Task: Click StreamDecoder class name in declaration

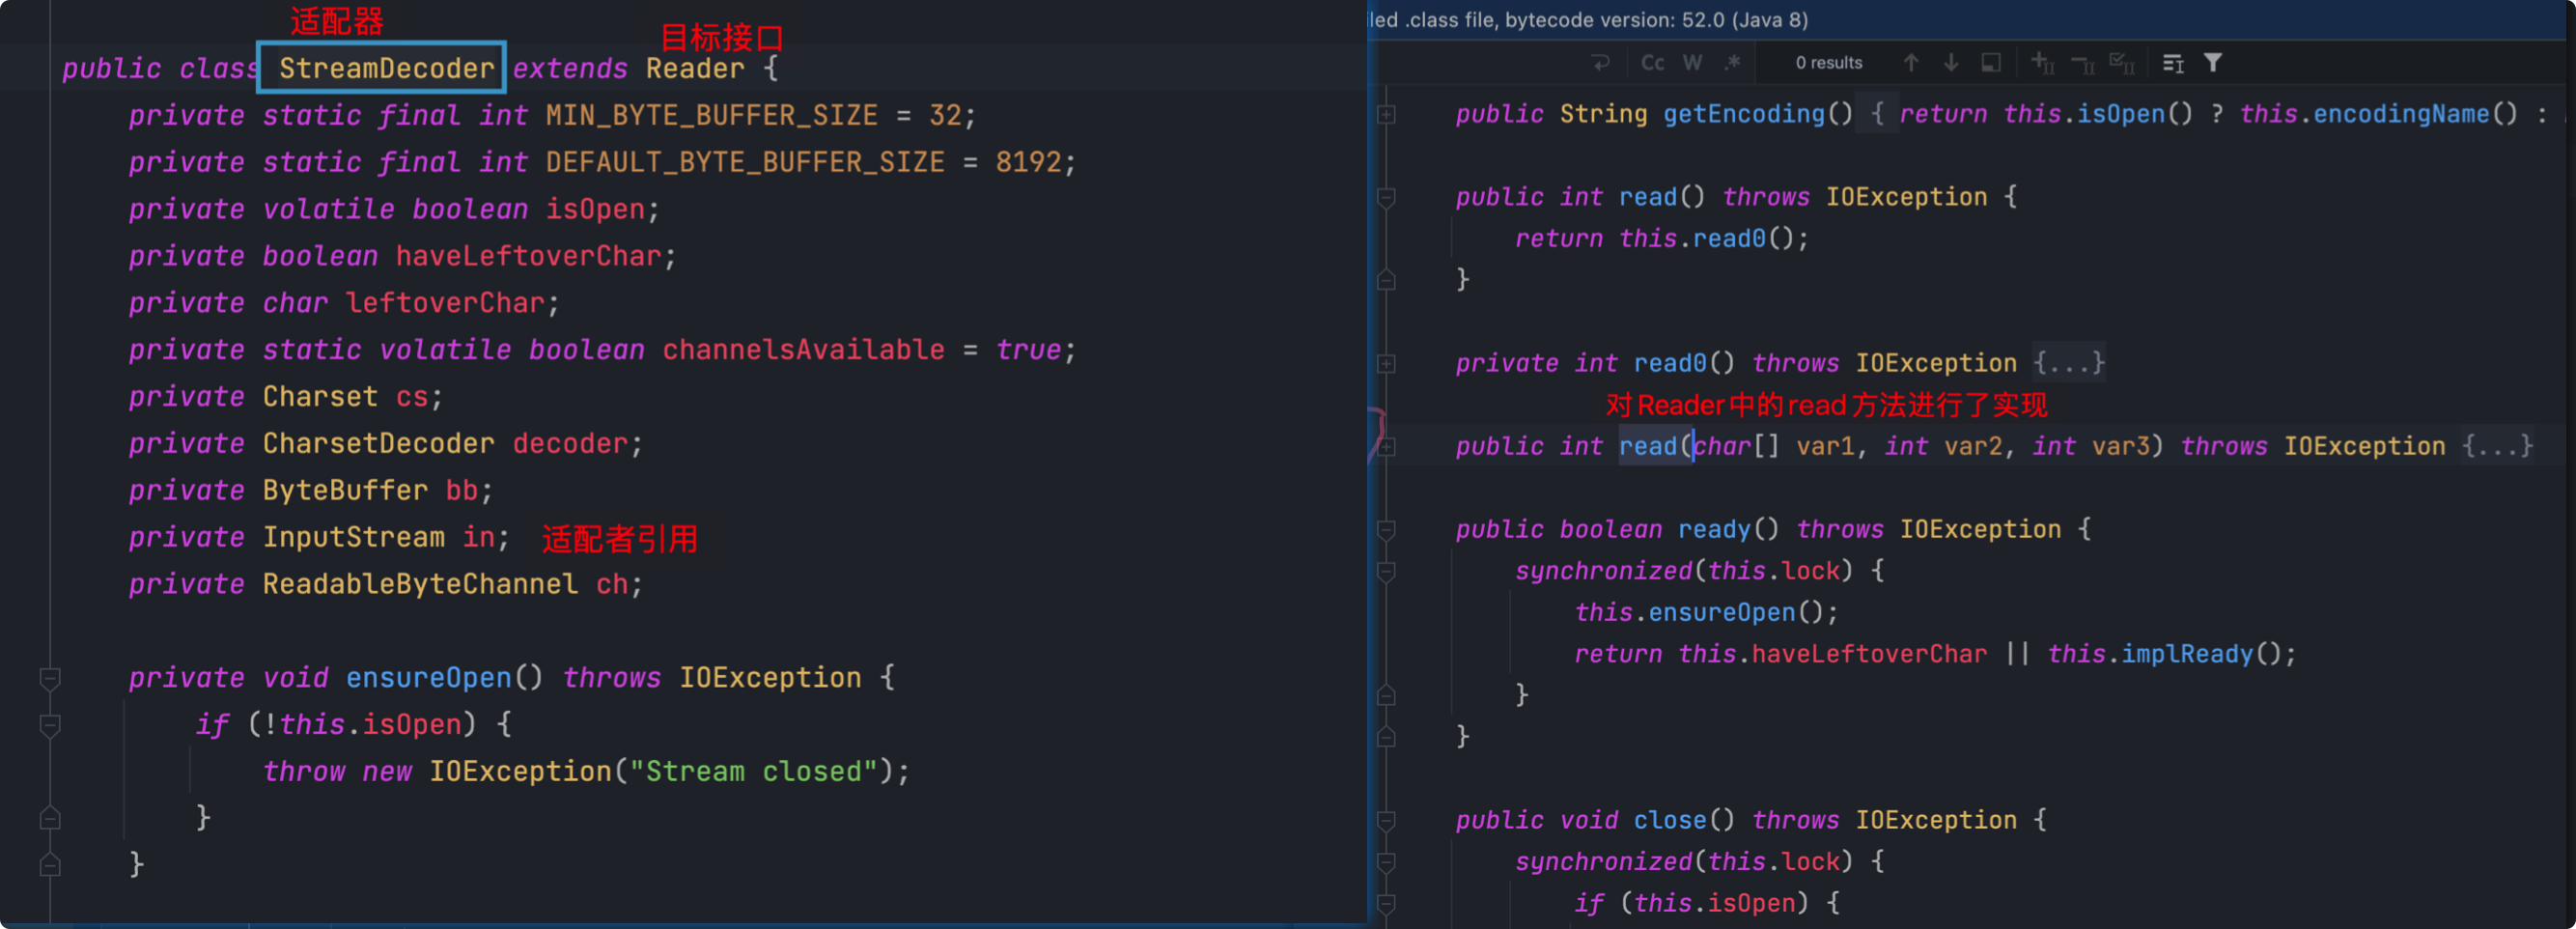Action: tap(386, 68)
